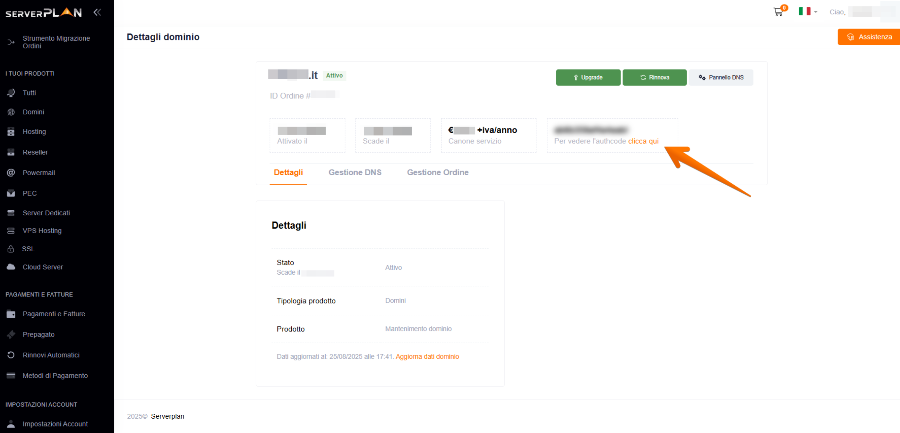This screenshot has height=433, width=900.
Task: Switch to the Gestione Ordine tab
Action: (x=437, y=173)
